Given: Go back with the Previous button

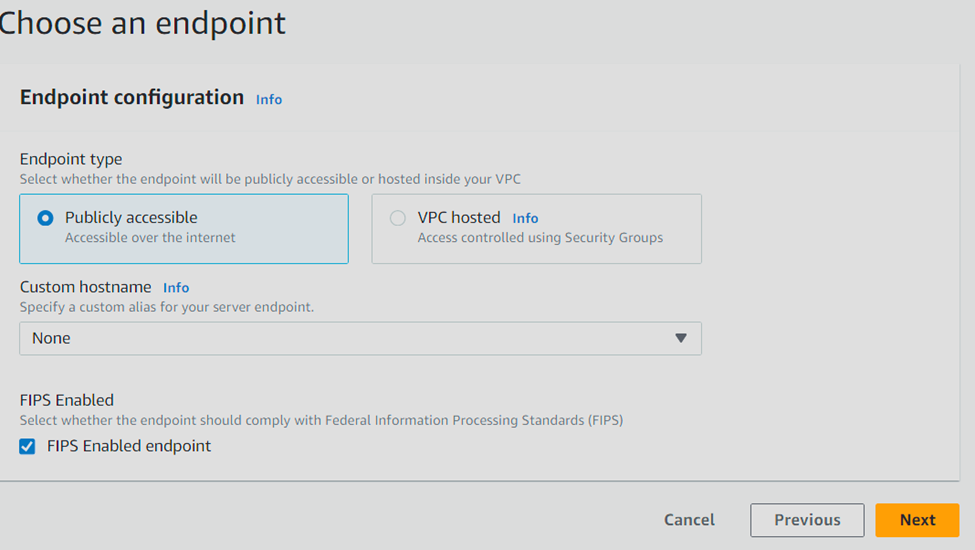Looking at the screenshot, I should point(807,520).
